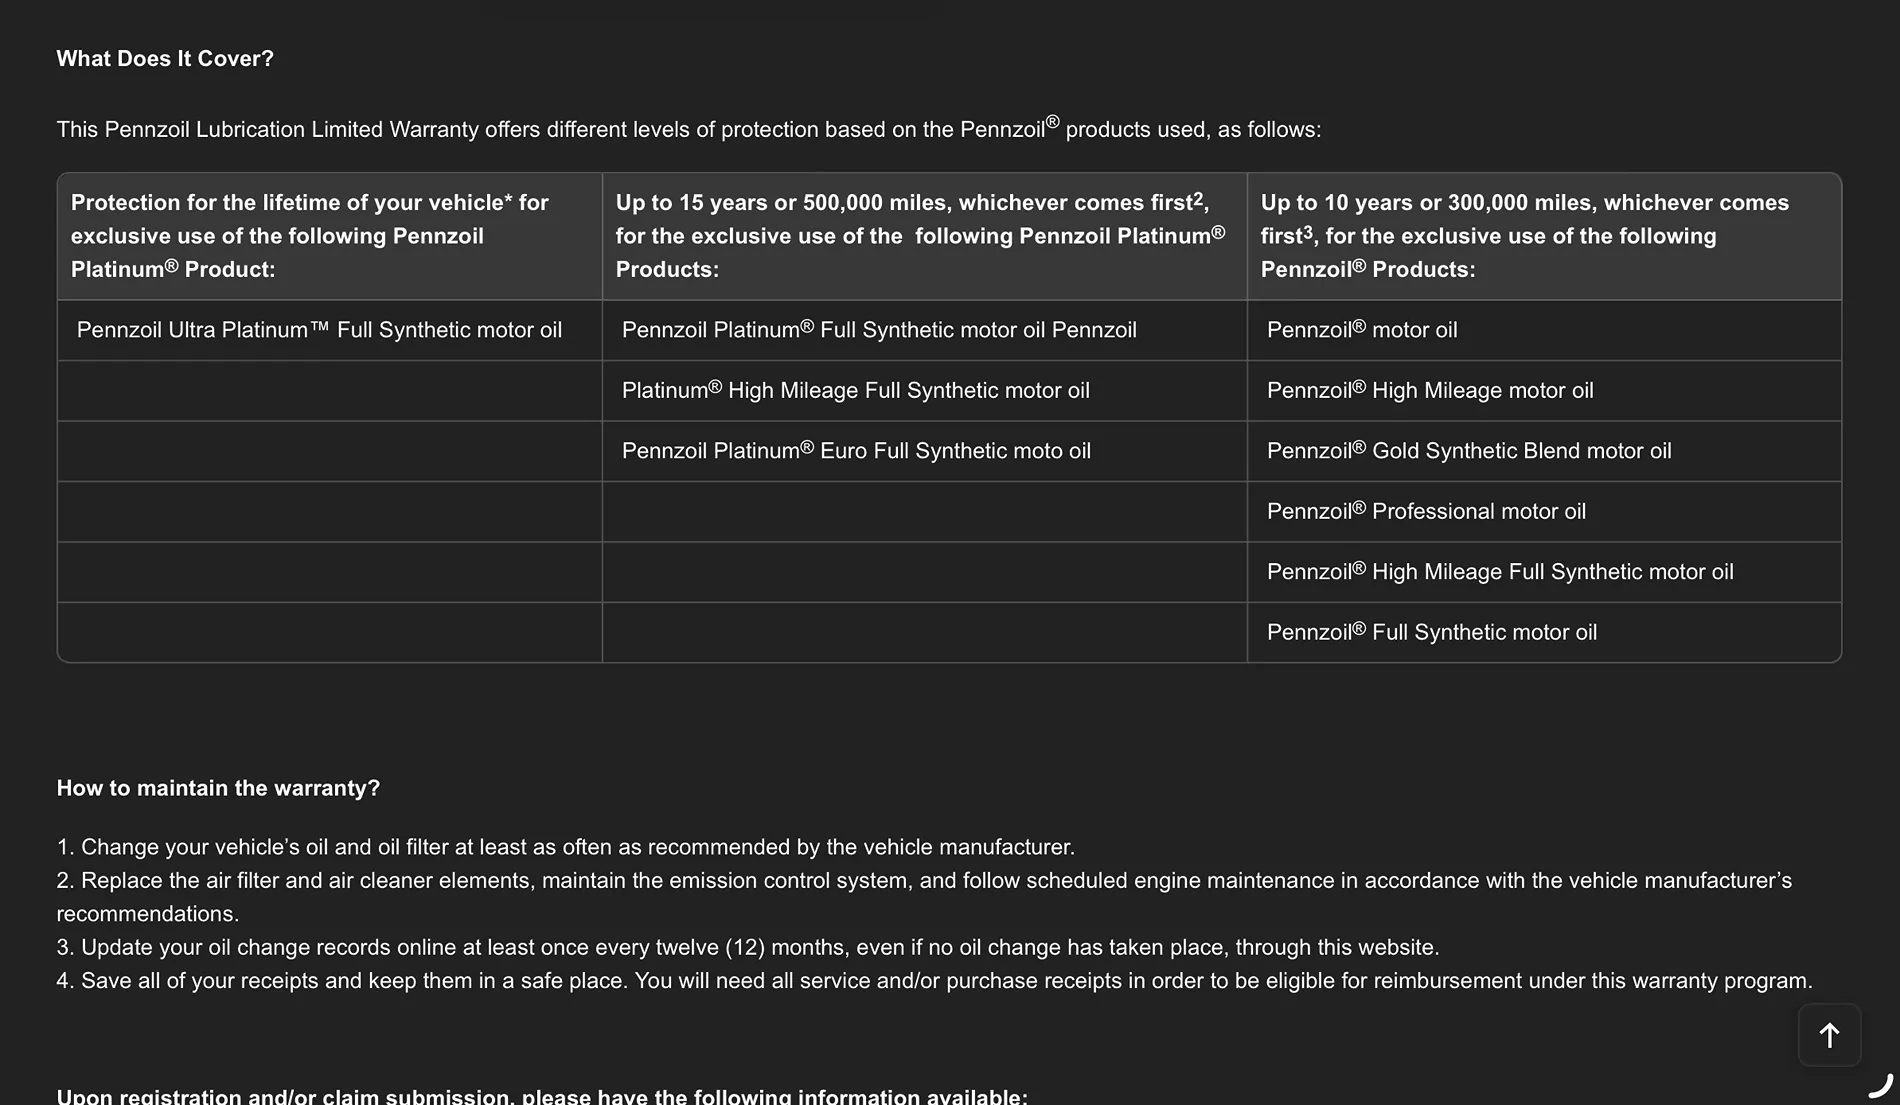The width and height of the screenshot is (1900, 1105).
Task: Click step one about changing oil filter
Action: point(566,847)
